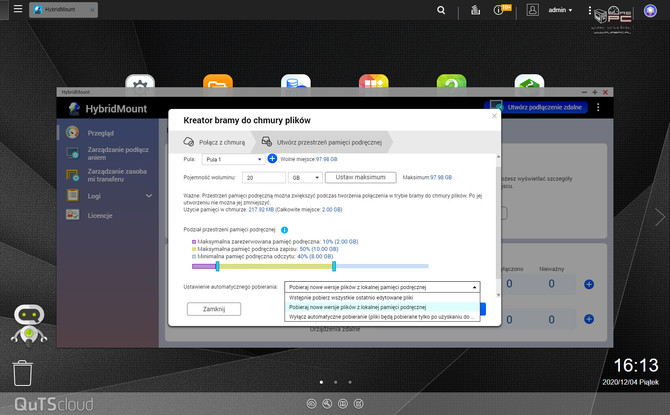Screen dimensions: 670x415
Task: Open the orange File Station desktop icon
Action: (218, 82)
